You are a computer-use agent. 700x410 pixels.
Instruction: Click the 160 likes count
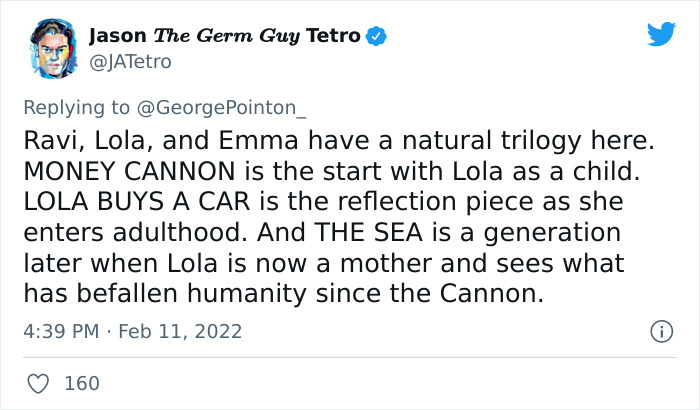click(x=80, y=382)
